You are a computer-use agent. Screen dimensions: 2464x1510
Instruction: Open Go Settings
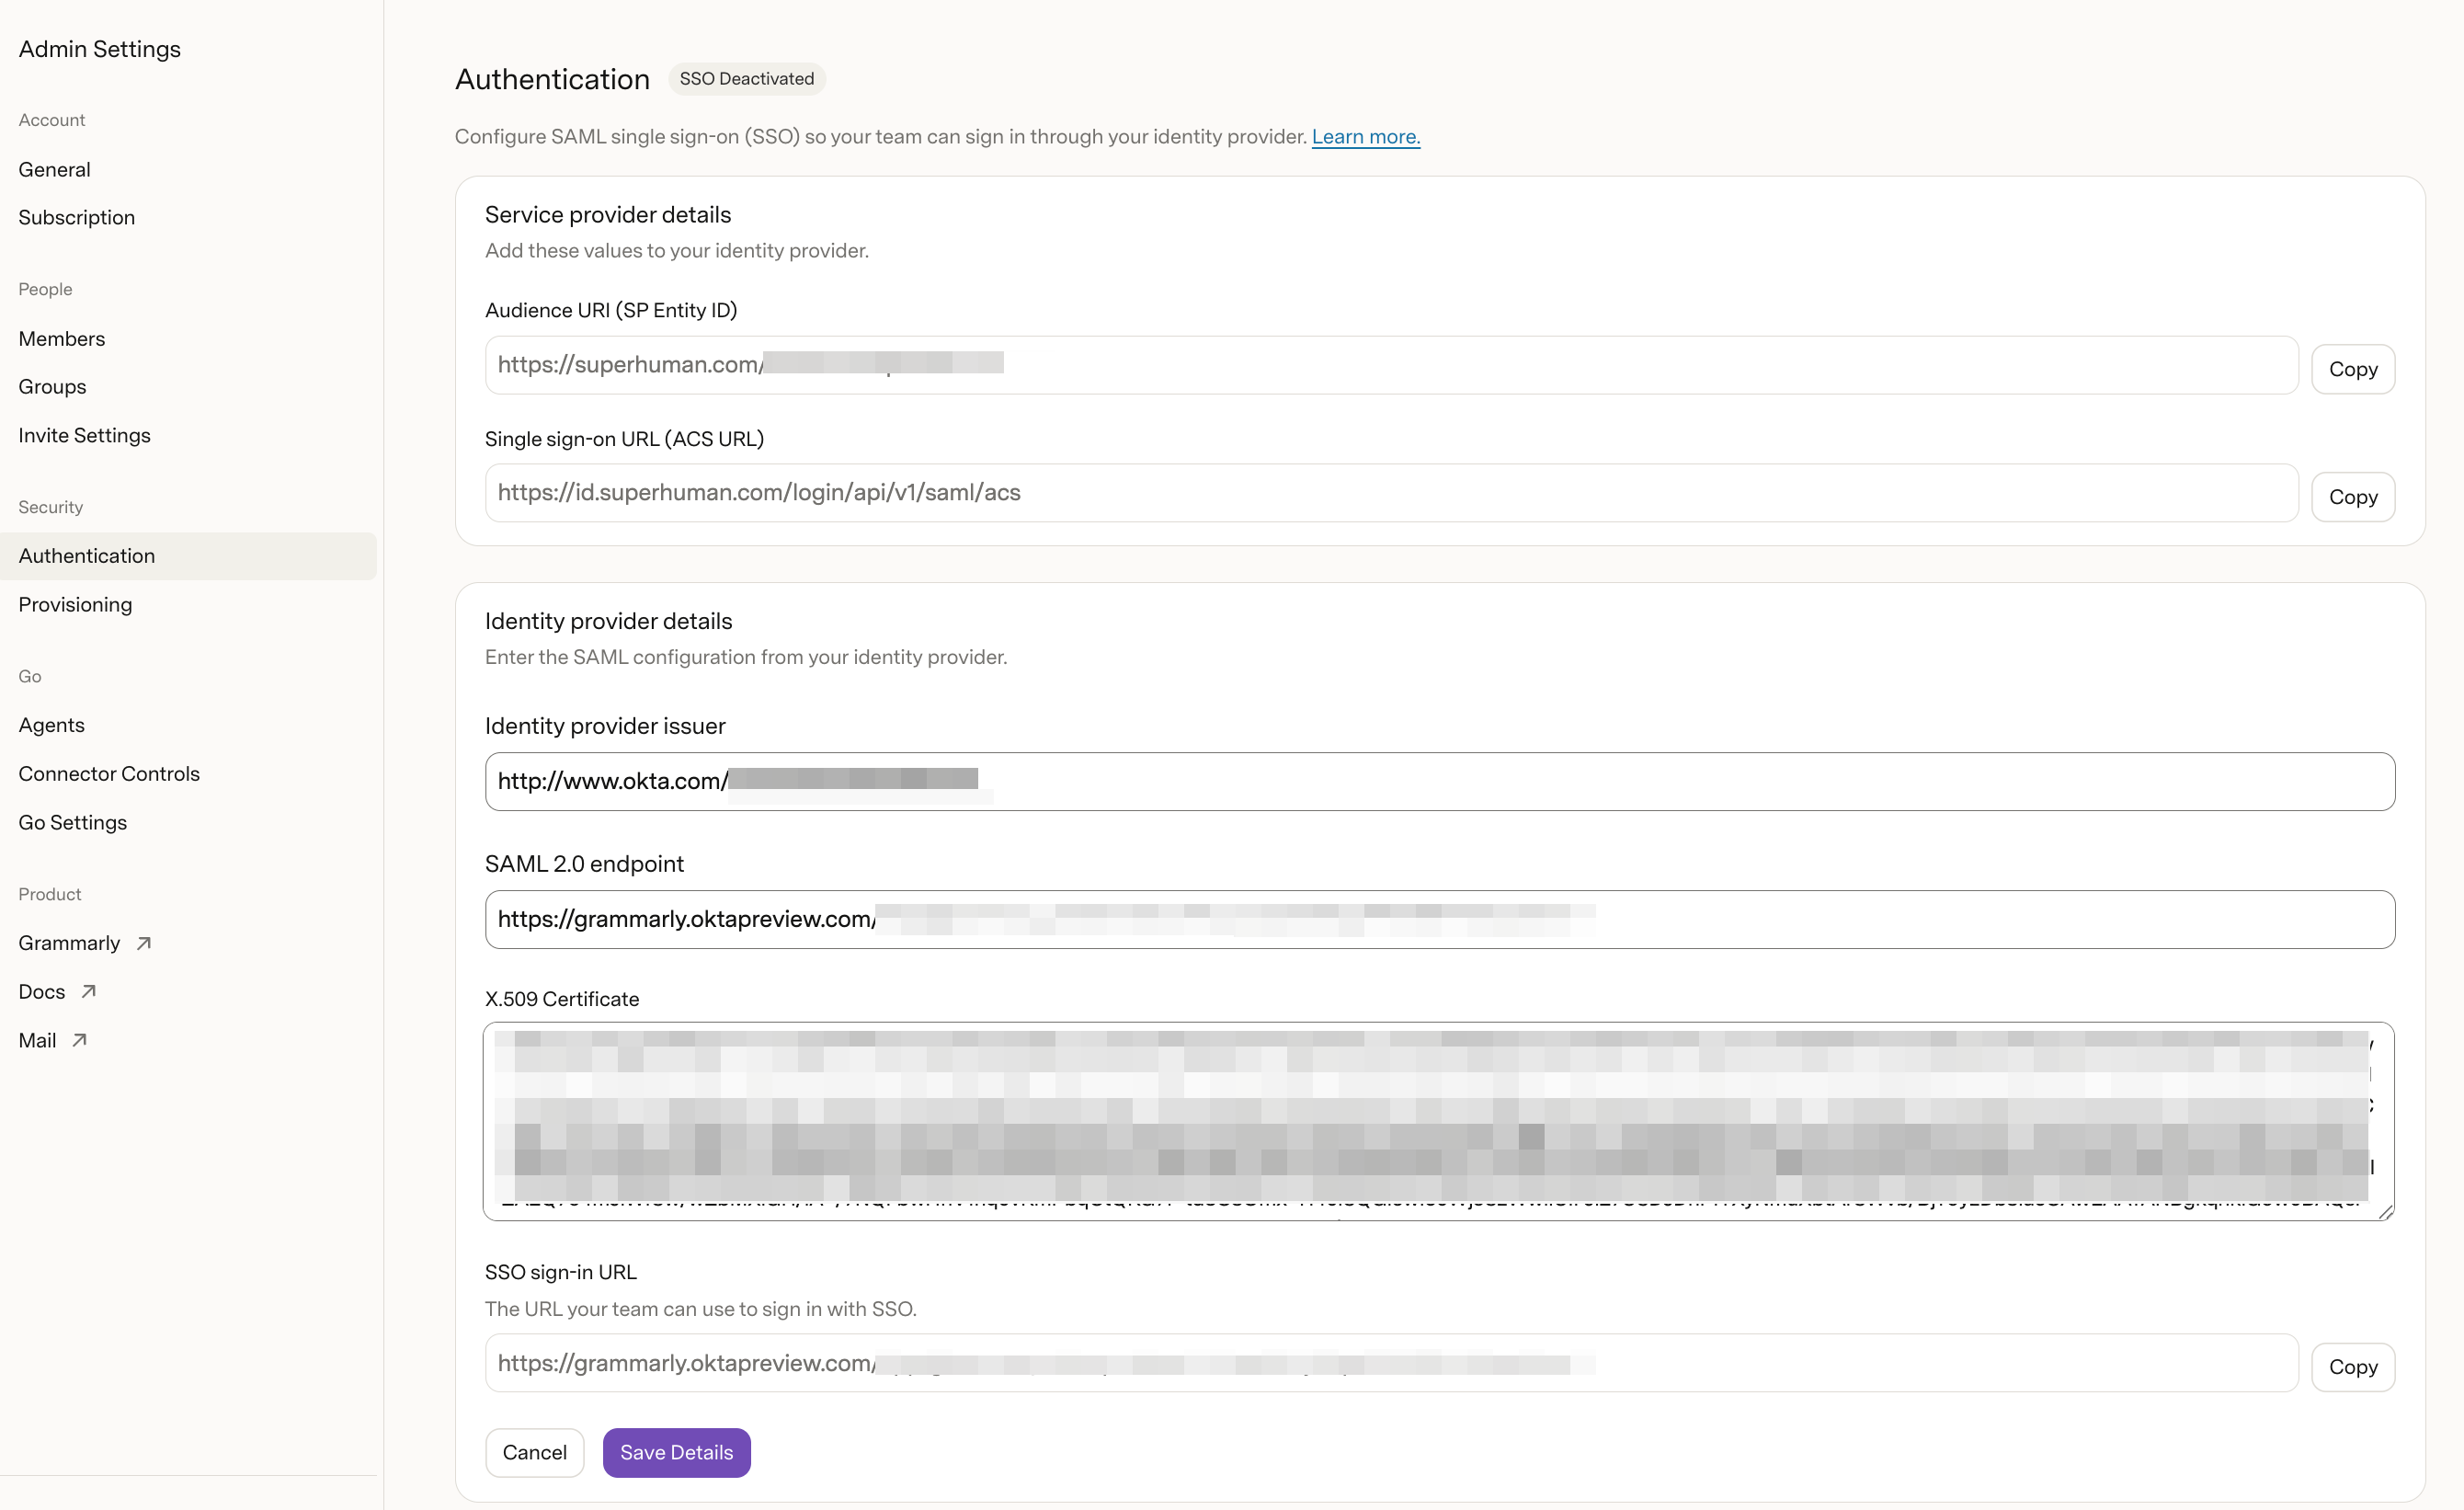point(72,822)
